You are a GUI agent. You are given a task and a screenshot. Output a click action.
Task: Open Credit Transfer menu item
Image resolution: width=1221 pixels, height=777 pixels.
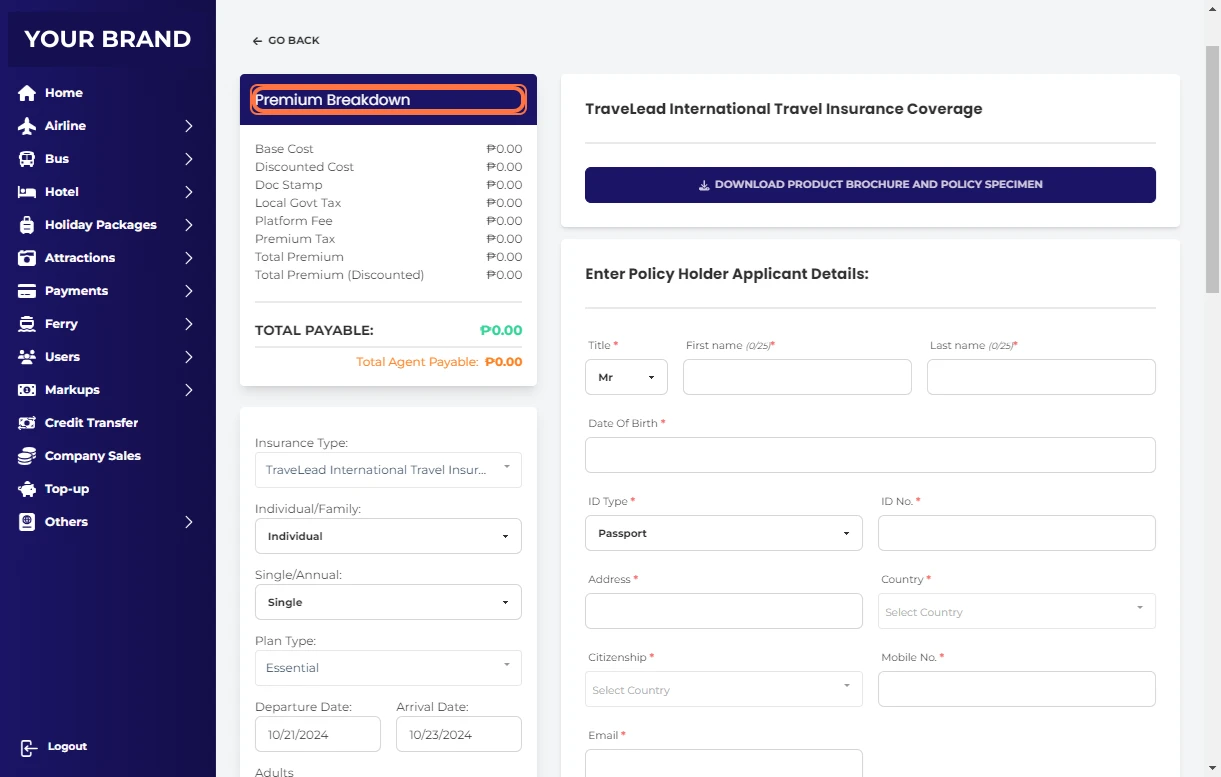pyautogui.click(x=91, y=423)
